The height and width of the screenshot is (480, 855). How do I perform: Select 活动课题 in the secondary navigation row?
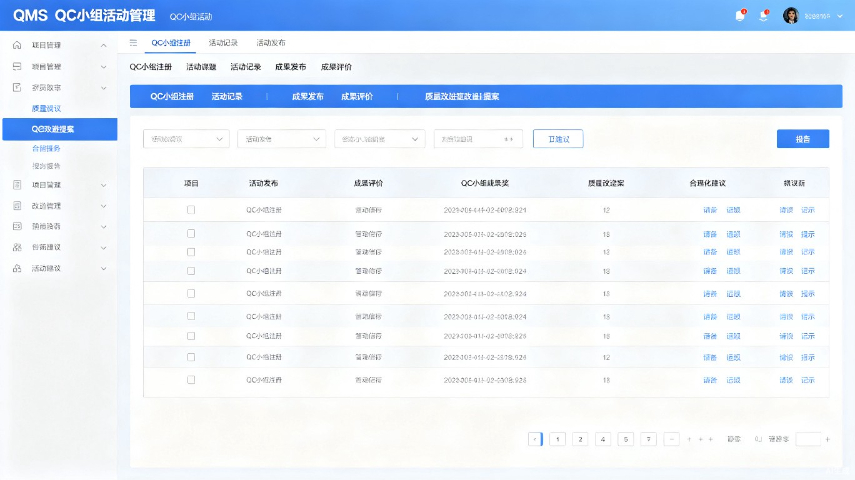(x=201, y=67)
